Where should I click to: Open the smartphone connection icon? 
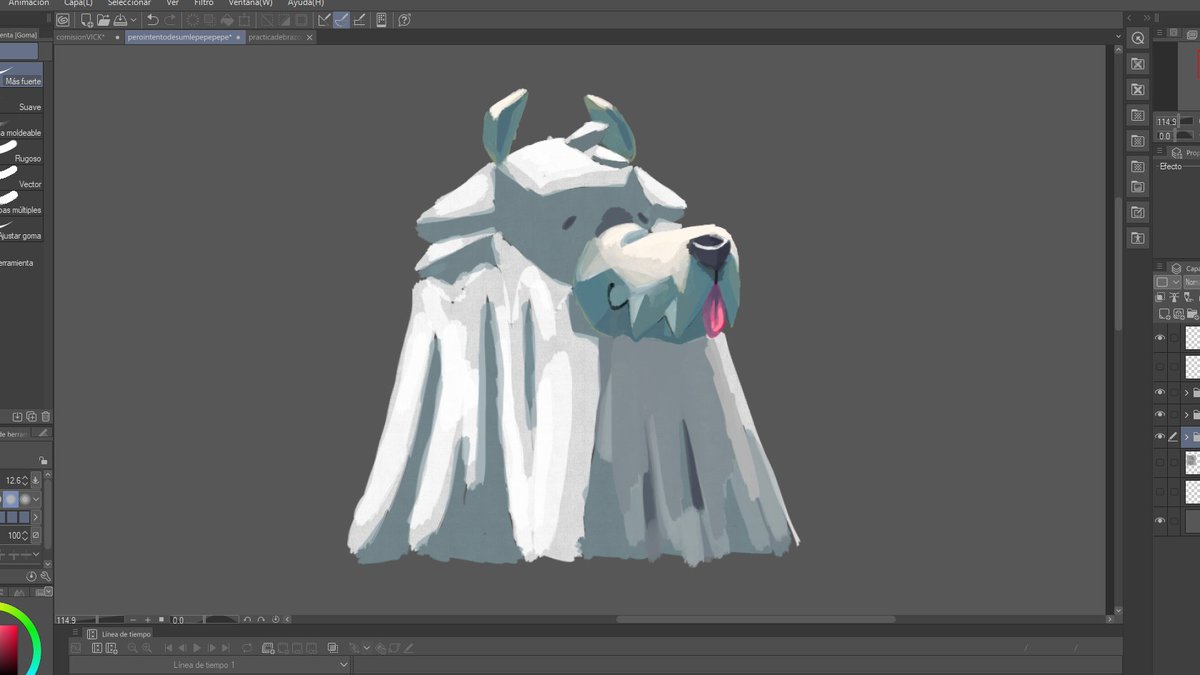382,19
